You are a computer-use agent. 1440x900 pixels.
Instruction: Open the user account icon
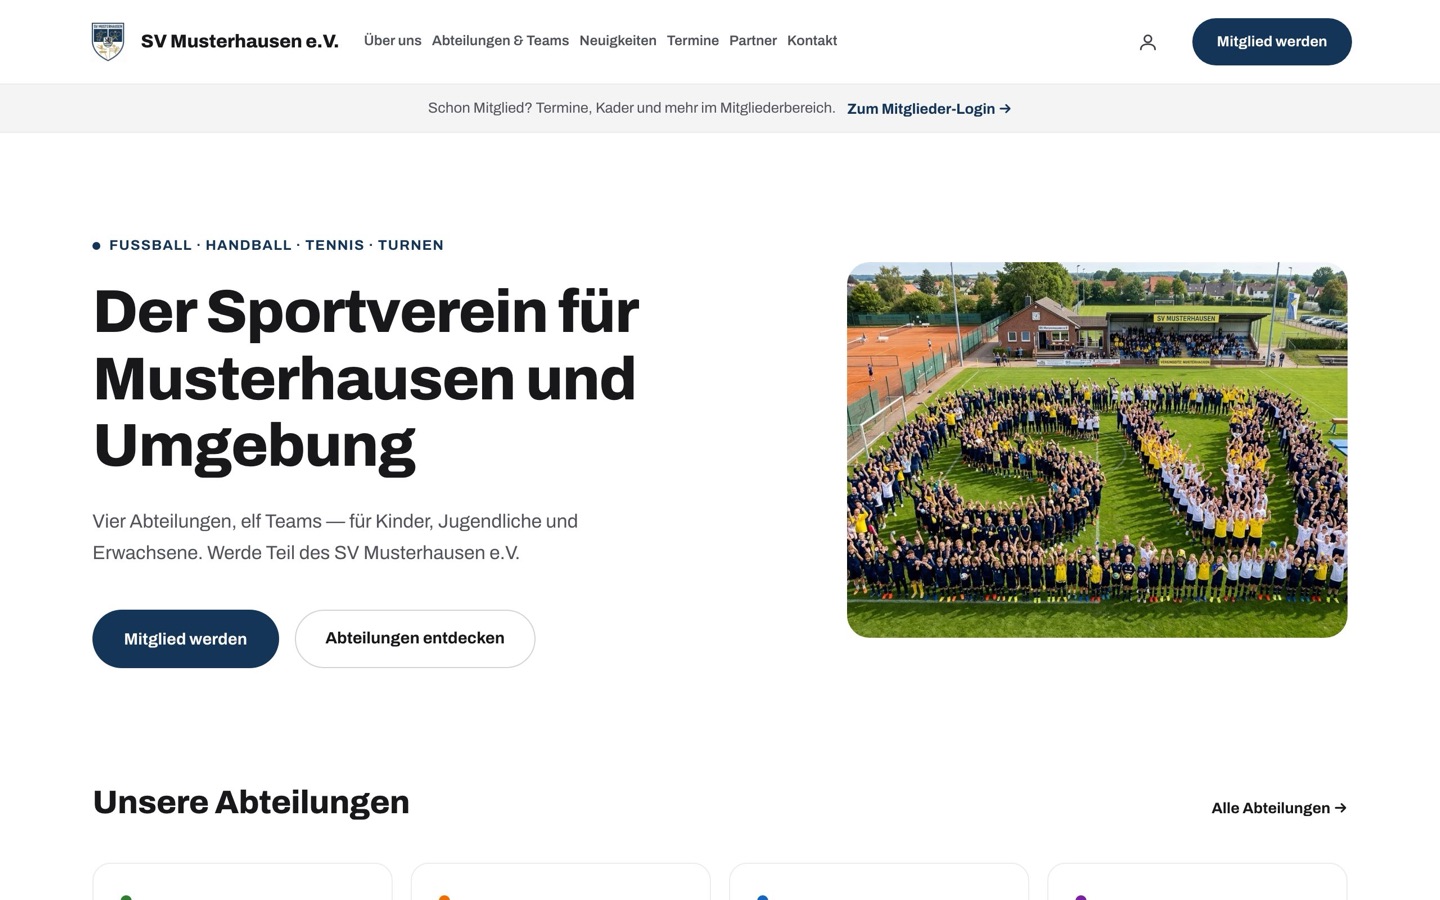point(1147,42)
